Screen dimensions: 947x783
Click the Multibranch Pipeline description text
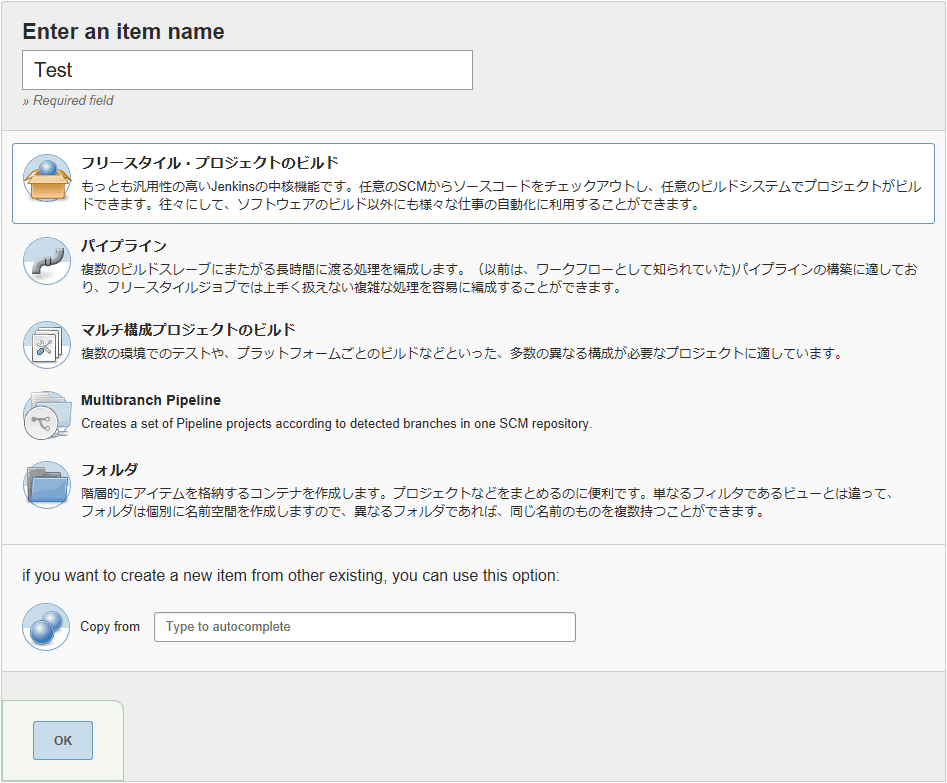[x=336, y=424]
